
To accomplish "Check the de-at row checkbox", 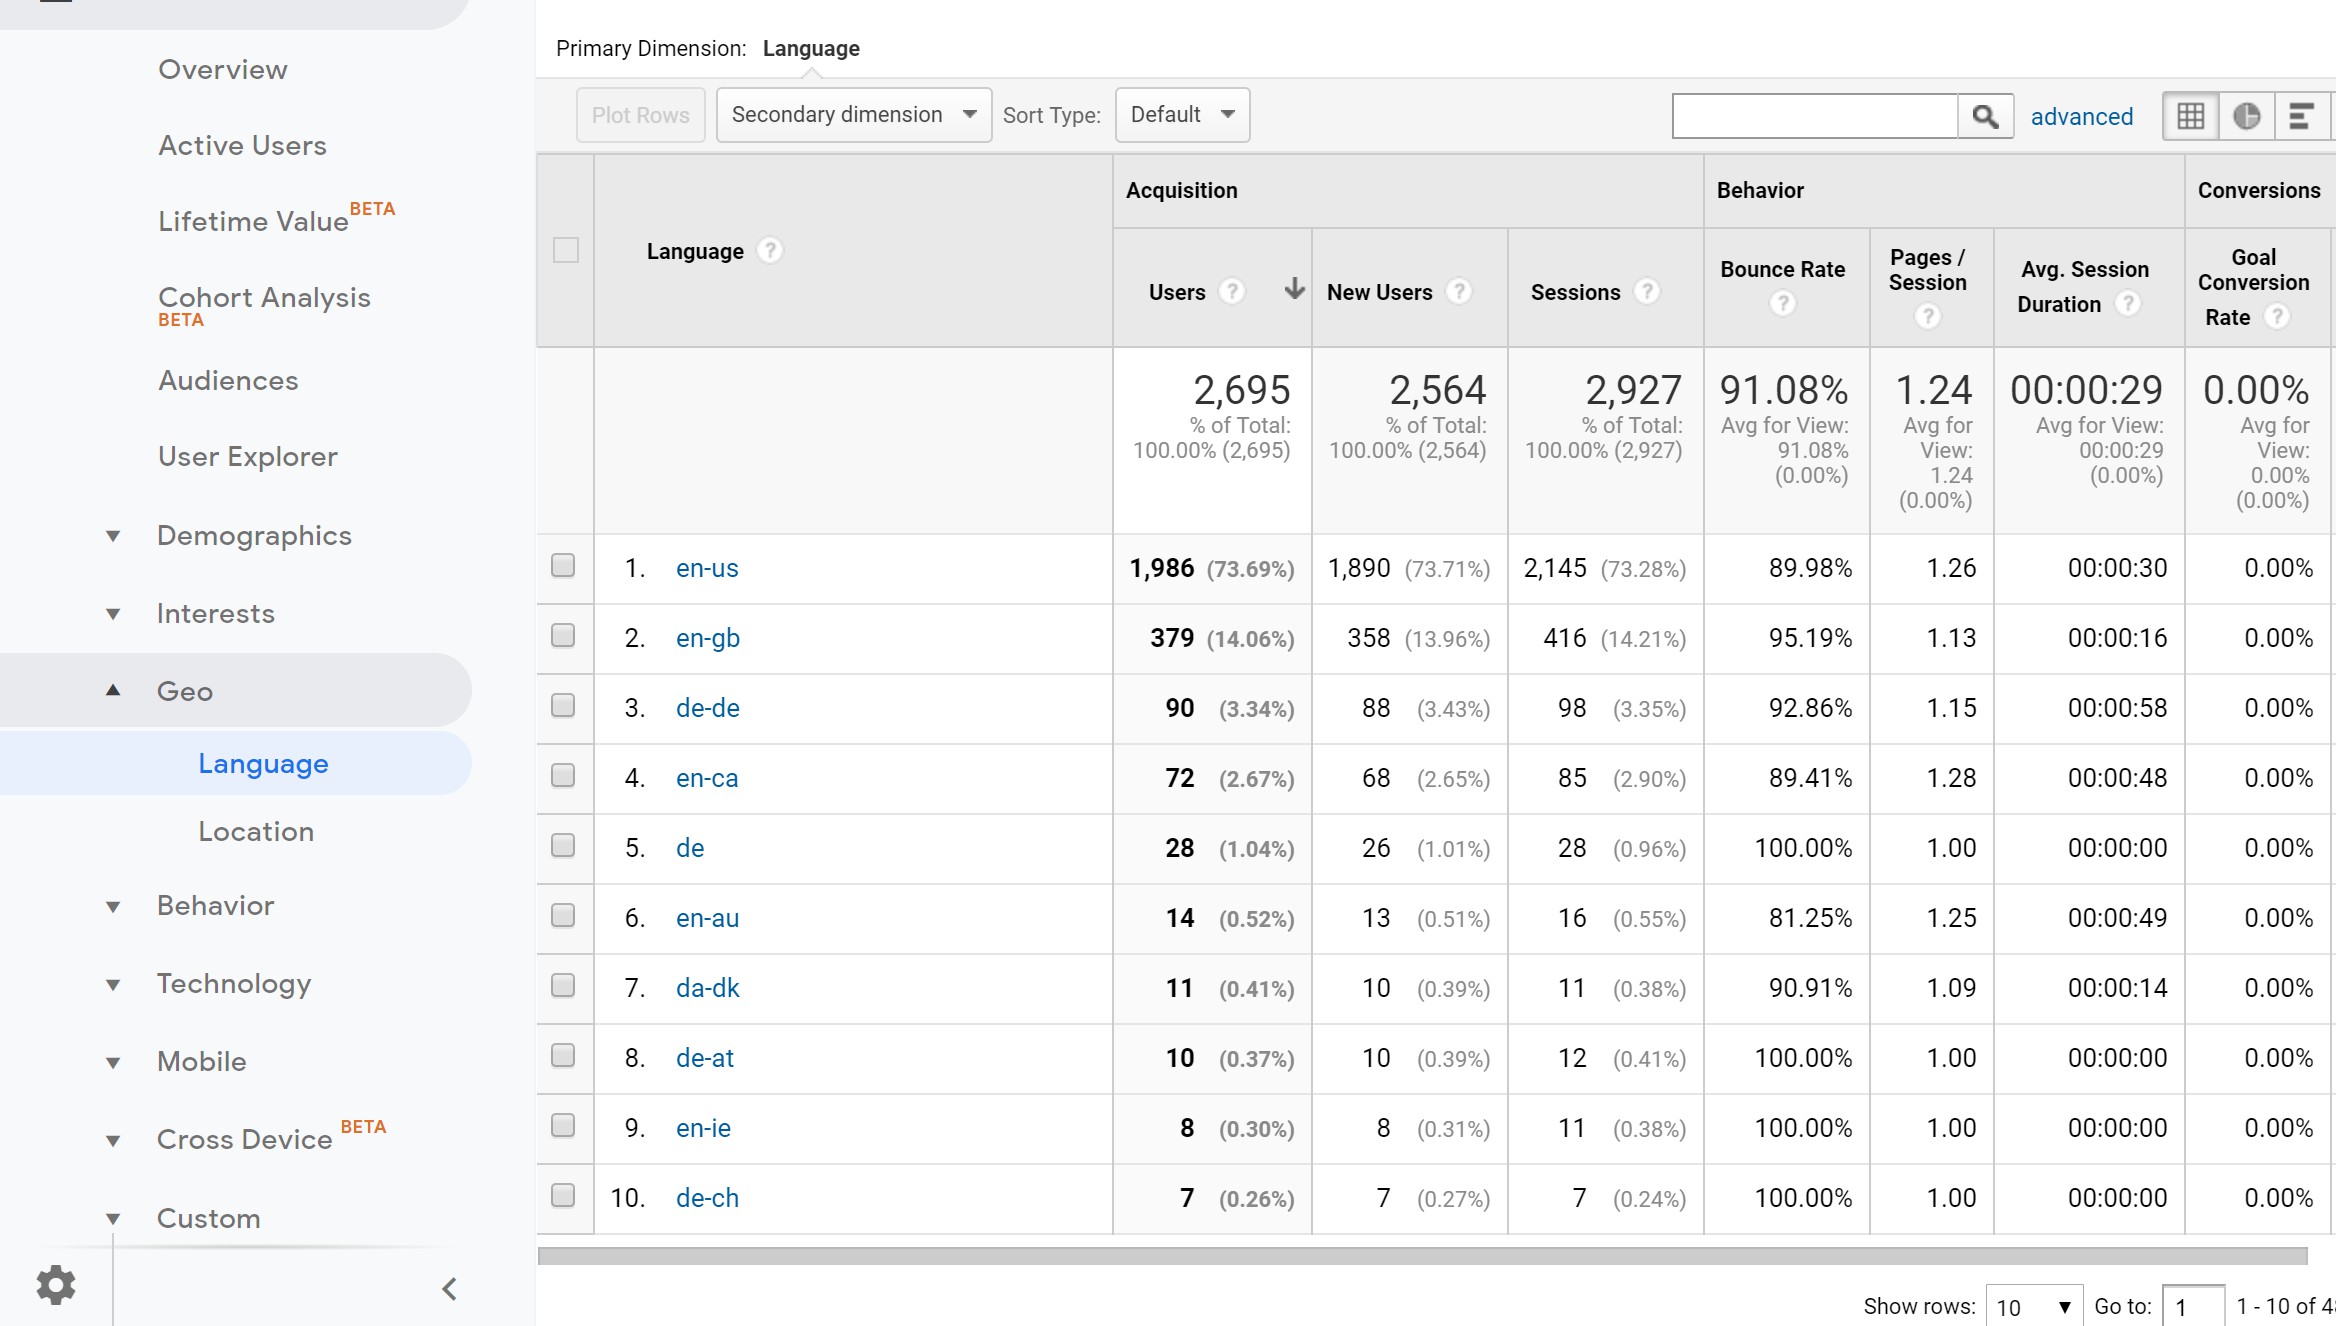I will coord(563,1056).
